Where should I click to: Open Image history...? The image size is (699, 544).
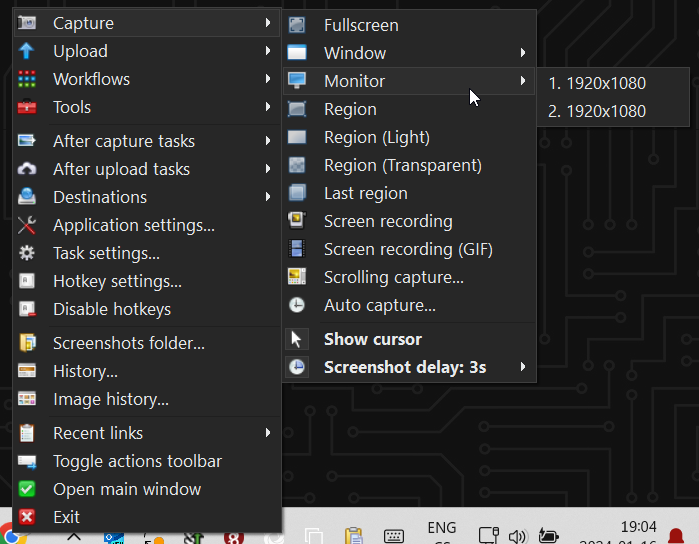(110, 399)
